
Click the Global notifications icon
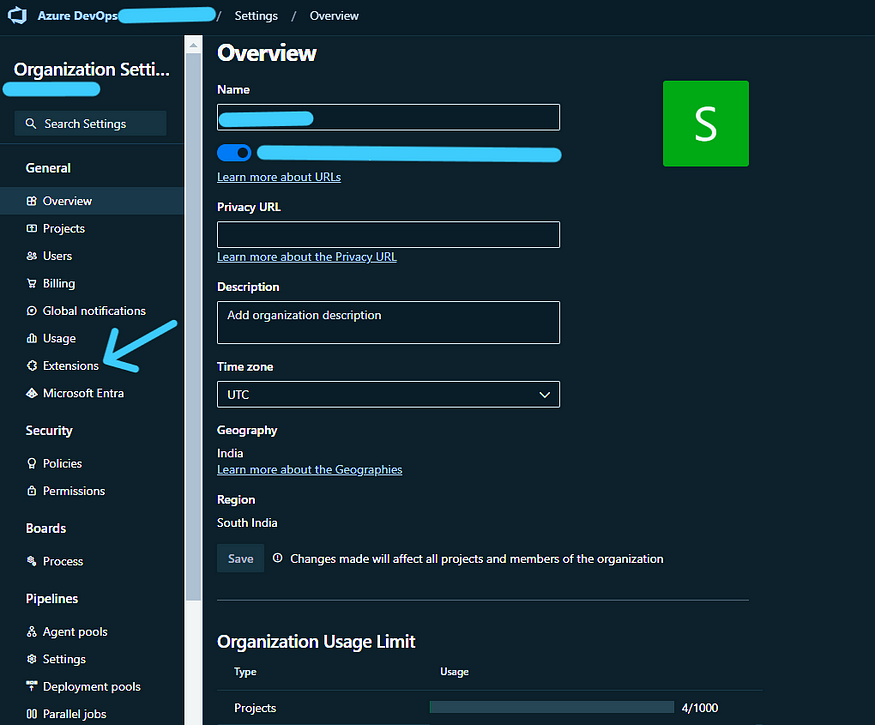click(31, 311)
